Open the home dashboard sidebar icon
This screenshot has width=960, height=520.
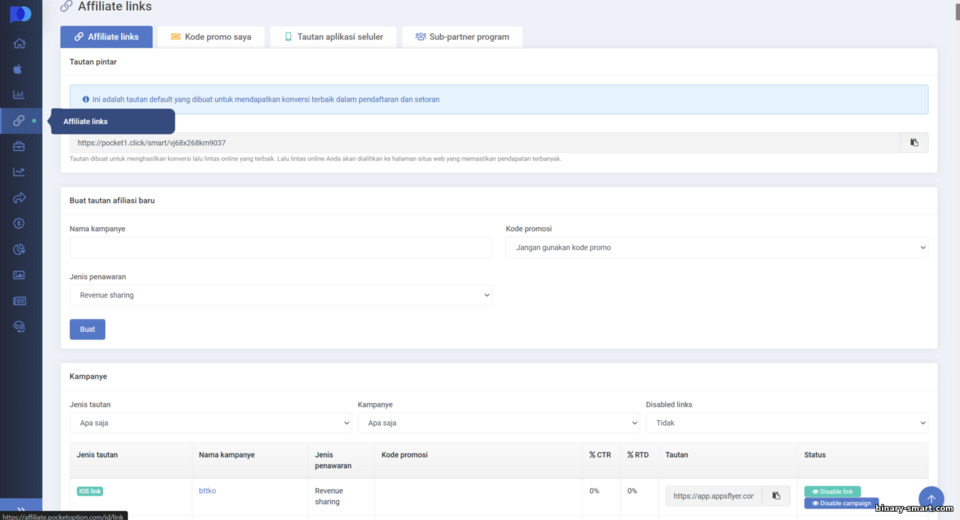(x=20, y=43)
